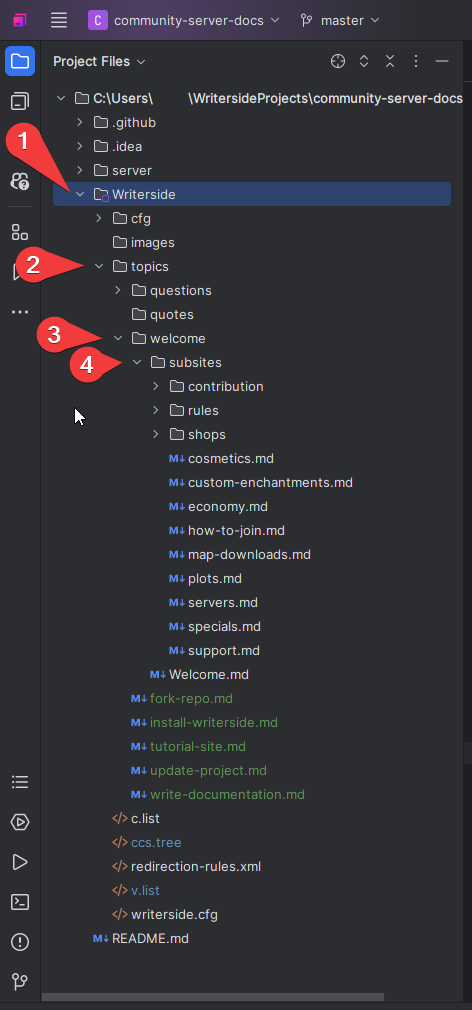Open the Terminal tool window
Image resolution: width=472 pixels, height=1010 pixels.
(x=20, y=902)
